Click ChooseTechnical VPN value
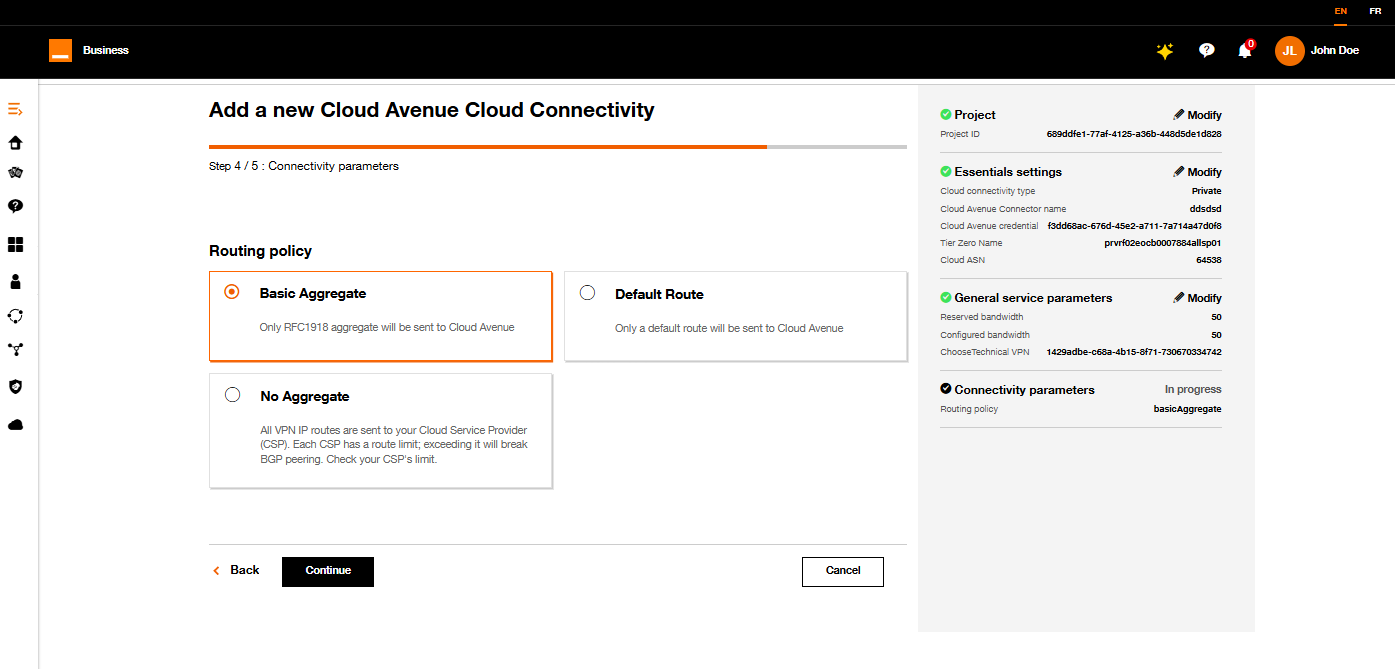This screenshot has height=669, width=1395. 1134,352
